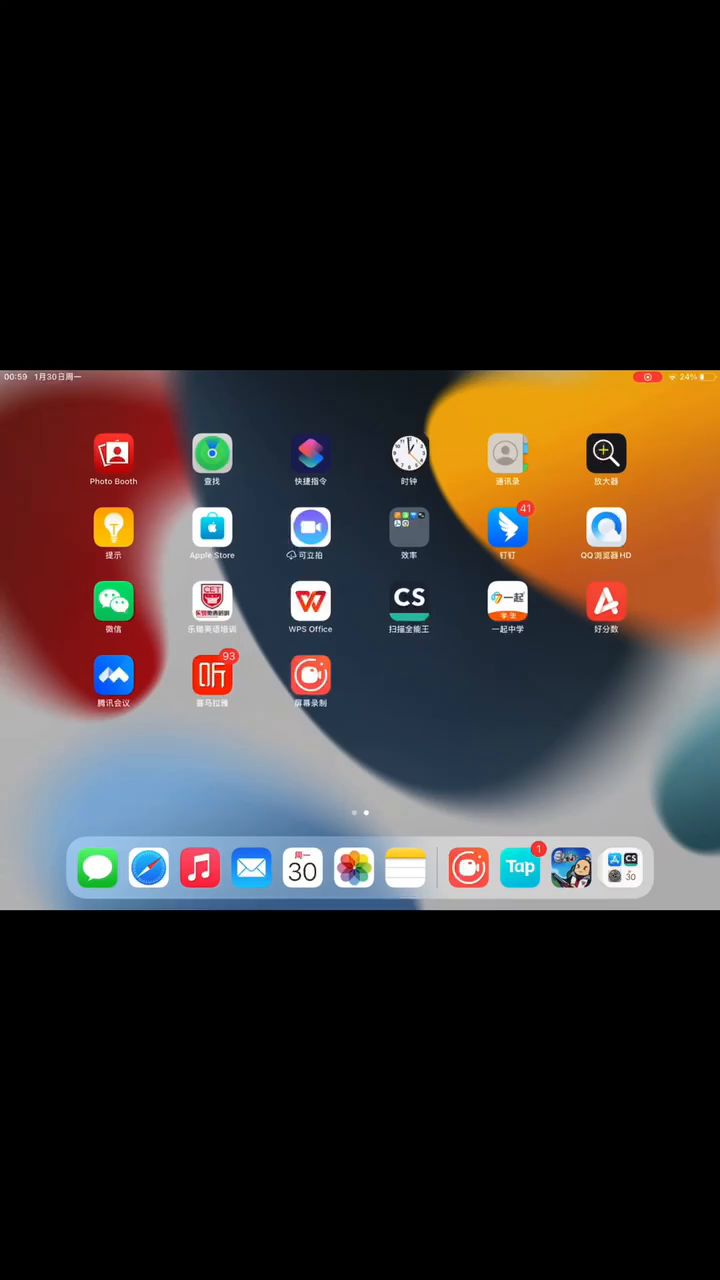The height and width of the screenshot is (1280, 720).
Task: Open the DingTalk (钉钉) app
Action: (507, 527)
